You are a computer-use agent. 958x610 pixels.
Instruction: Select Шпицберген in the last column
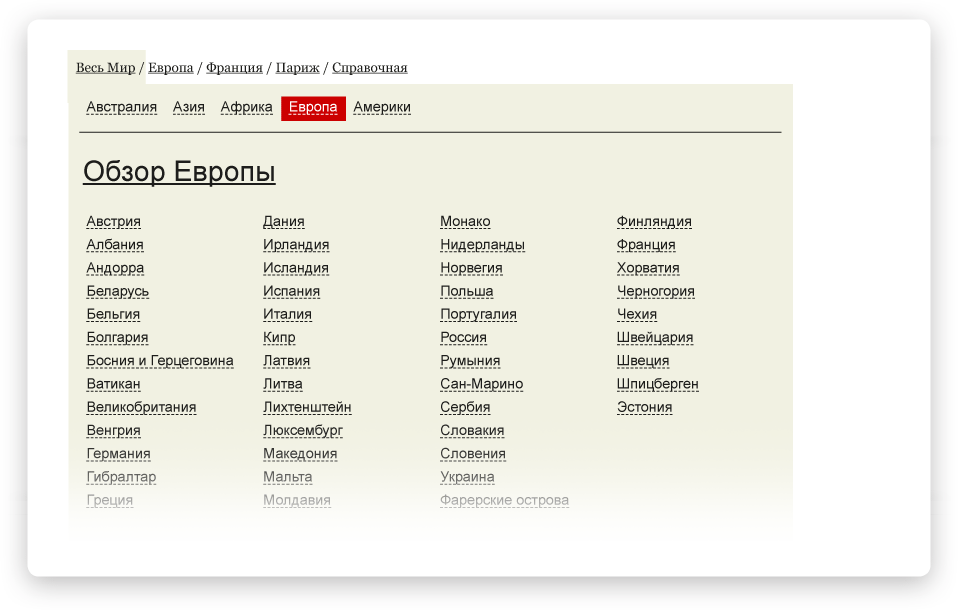point(657,385)
